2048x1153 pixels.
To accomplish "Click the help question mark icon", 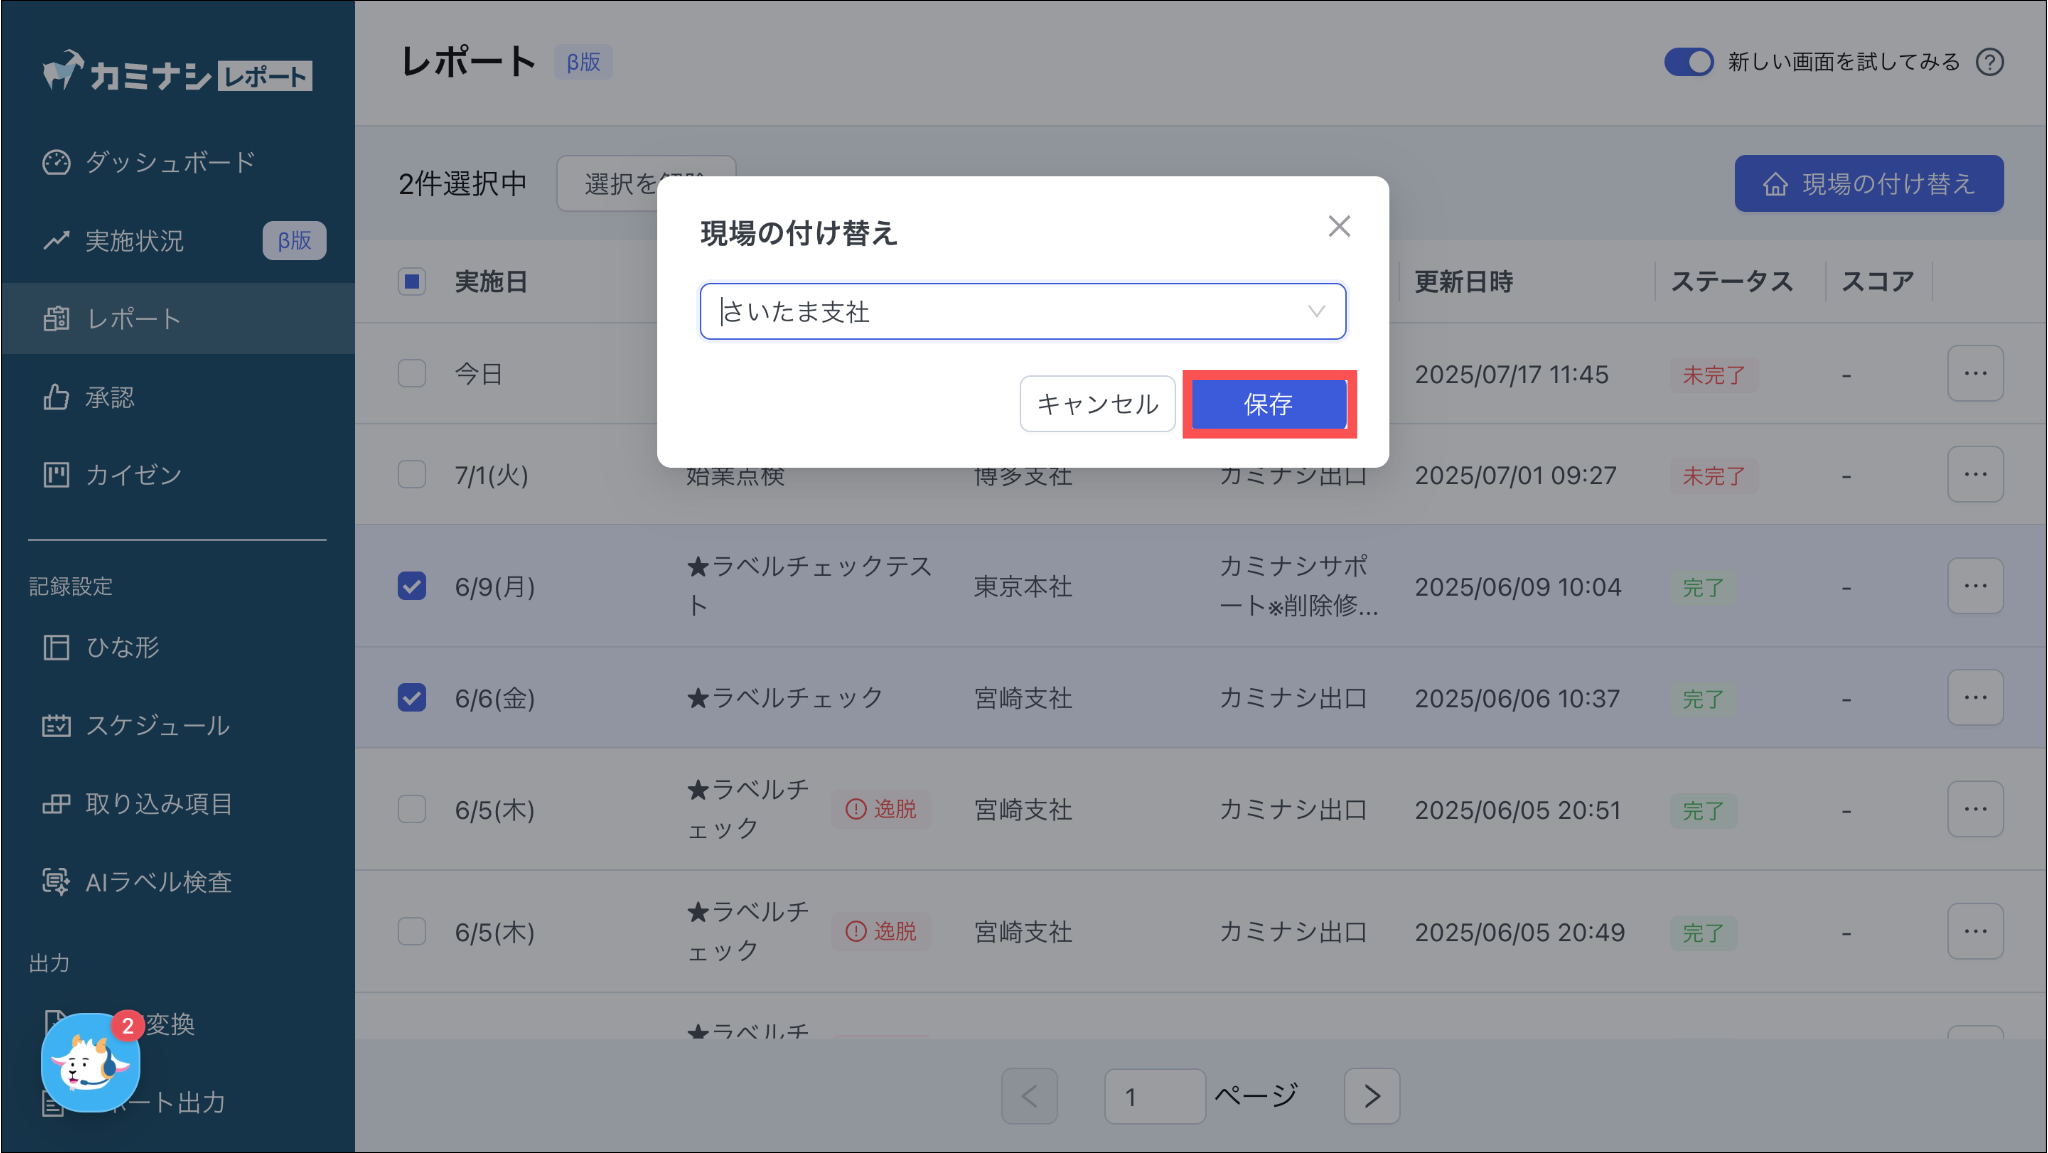I will point(1990,62).
